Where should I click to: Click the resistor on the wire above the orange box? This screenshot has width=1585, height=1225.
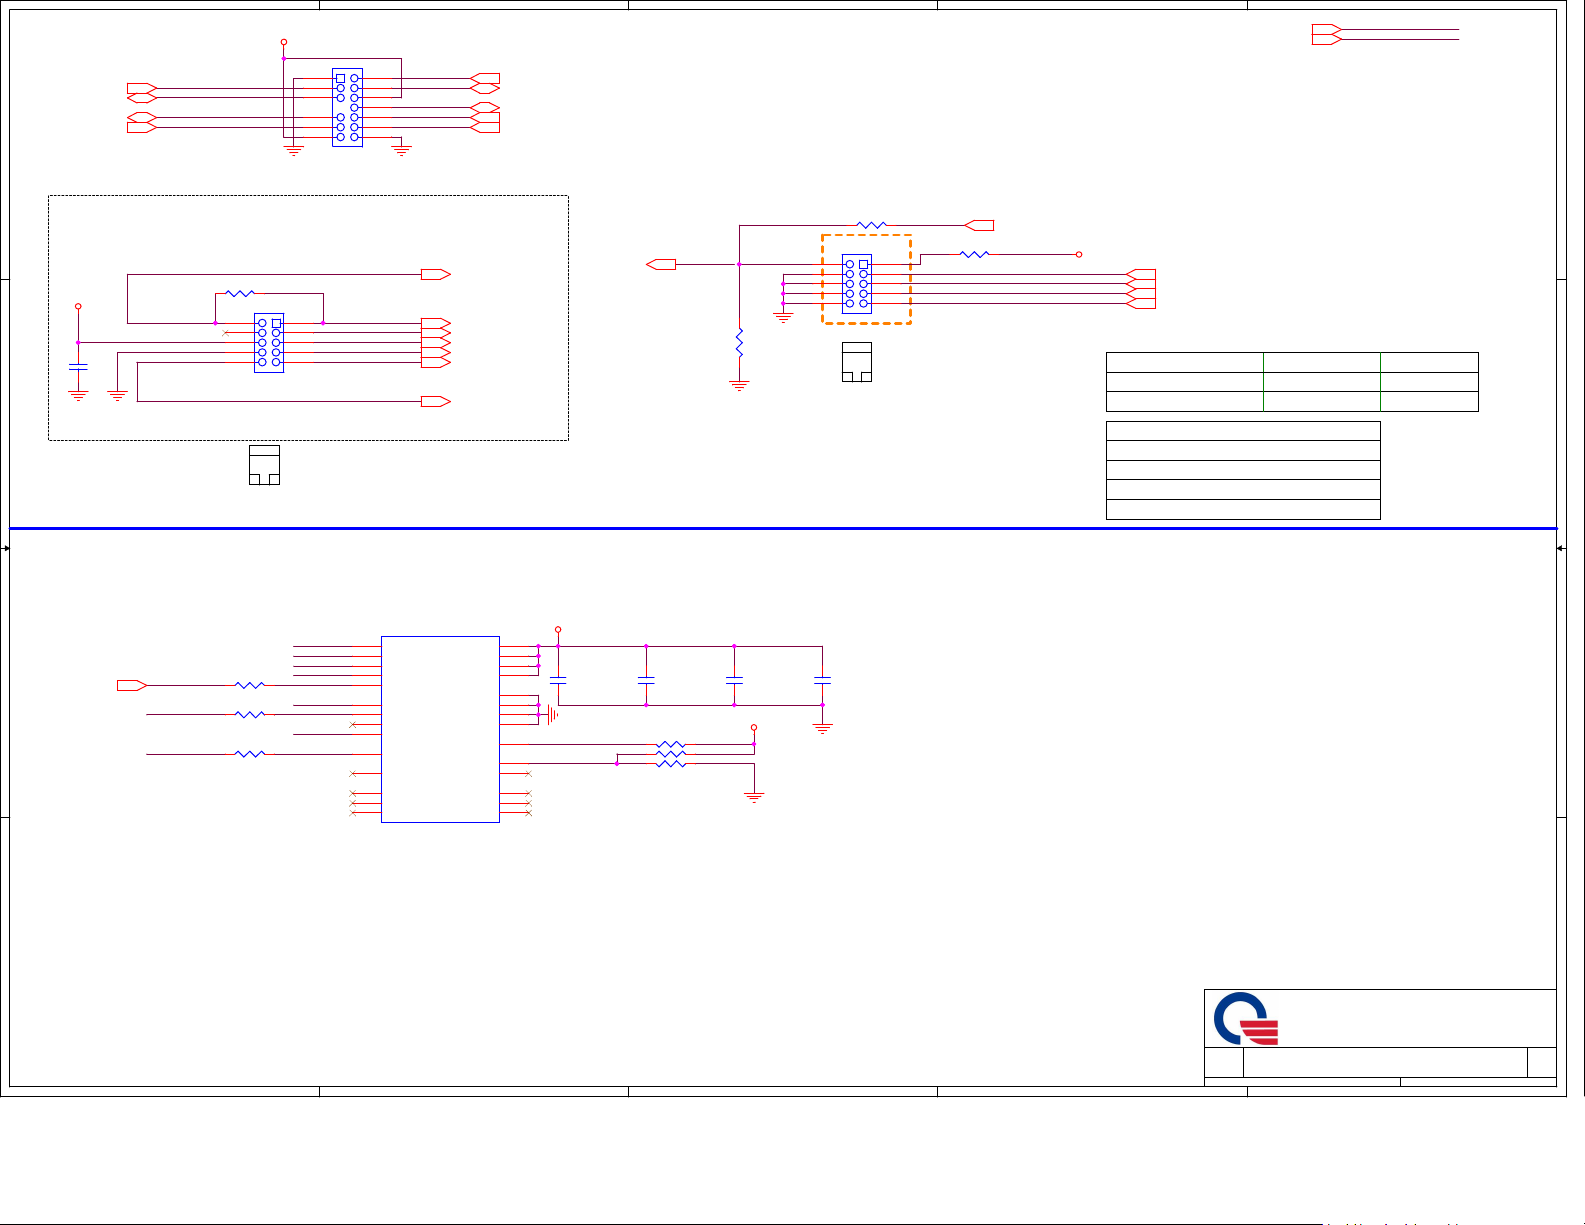[x=872, y=225]
